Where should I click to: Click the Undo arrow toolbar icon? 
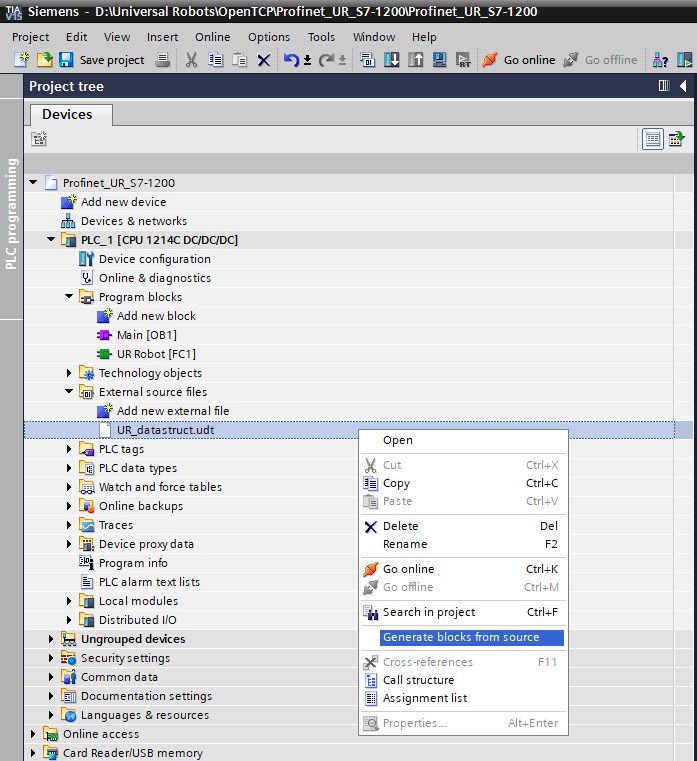tap(292, 60)
